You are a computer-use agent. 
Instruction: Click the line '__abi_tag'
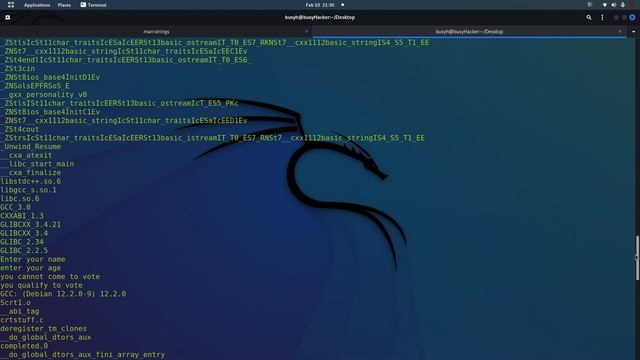coord(20,311)
